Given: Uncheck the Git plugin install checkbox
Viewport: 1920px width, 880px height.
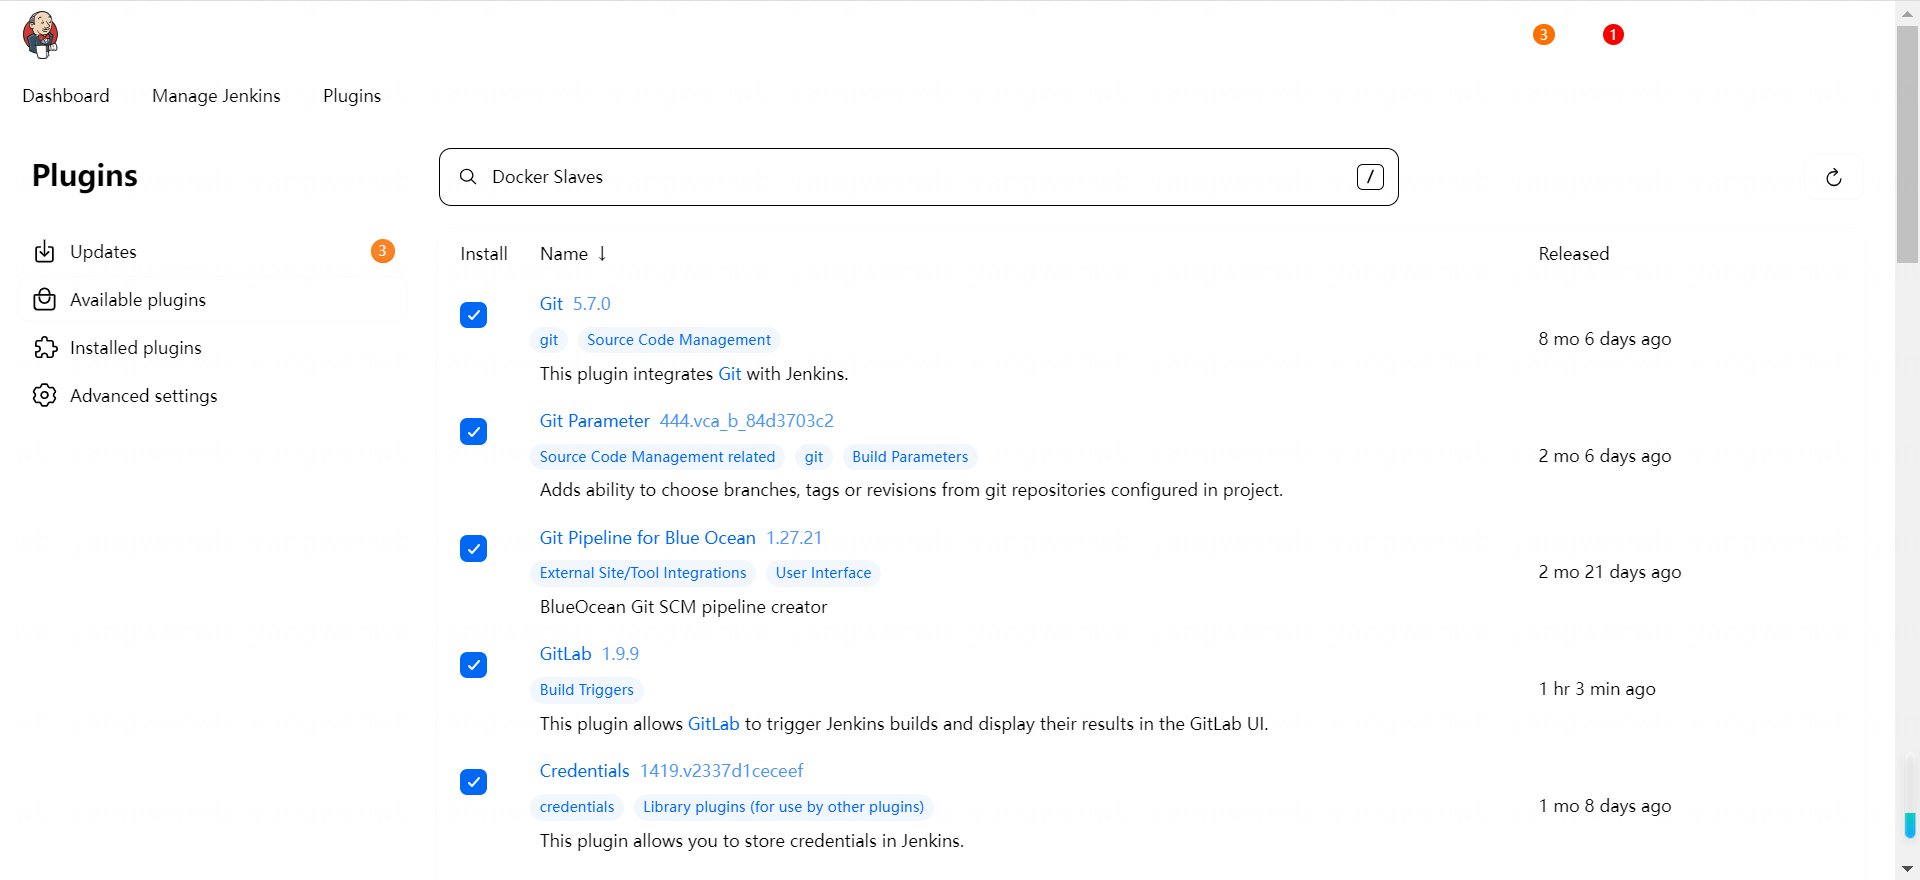Looking at the screenshot, I should [x=473, y=315].
